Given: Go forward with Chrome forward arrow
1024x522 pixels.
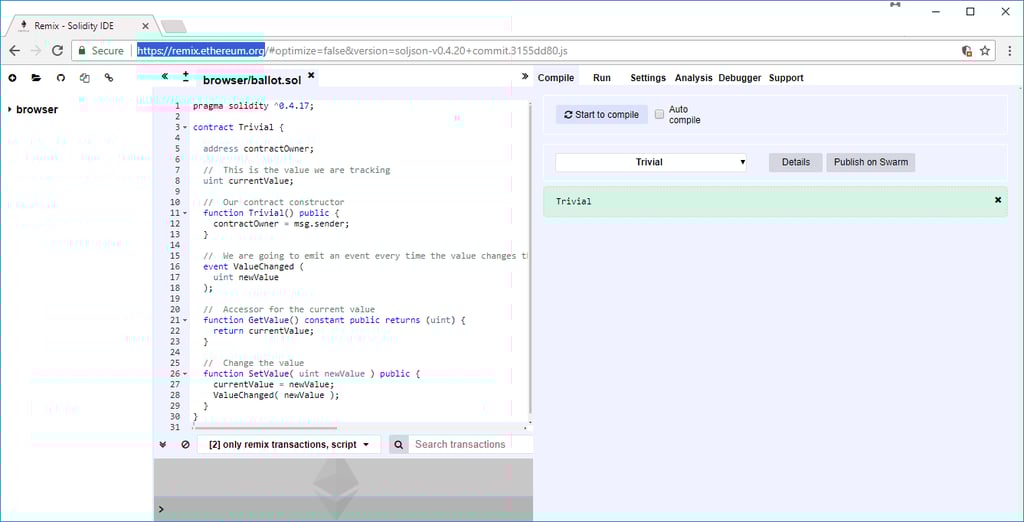Looking at the screenshot, I should (x=36, y=50).
